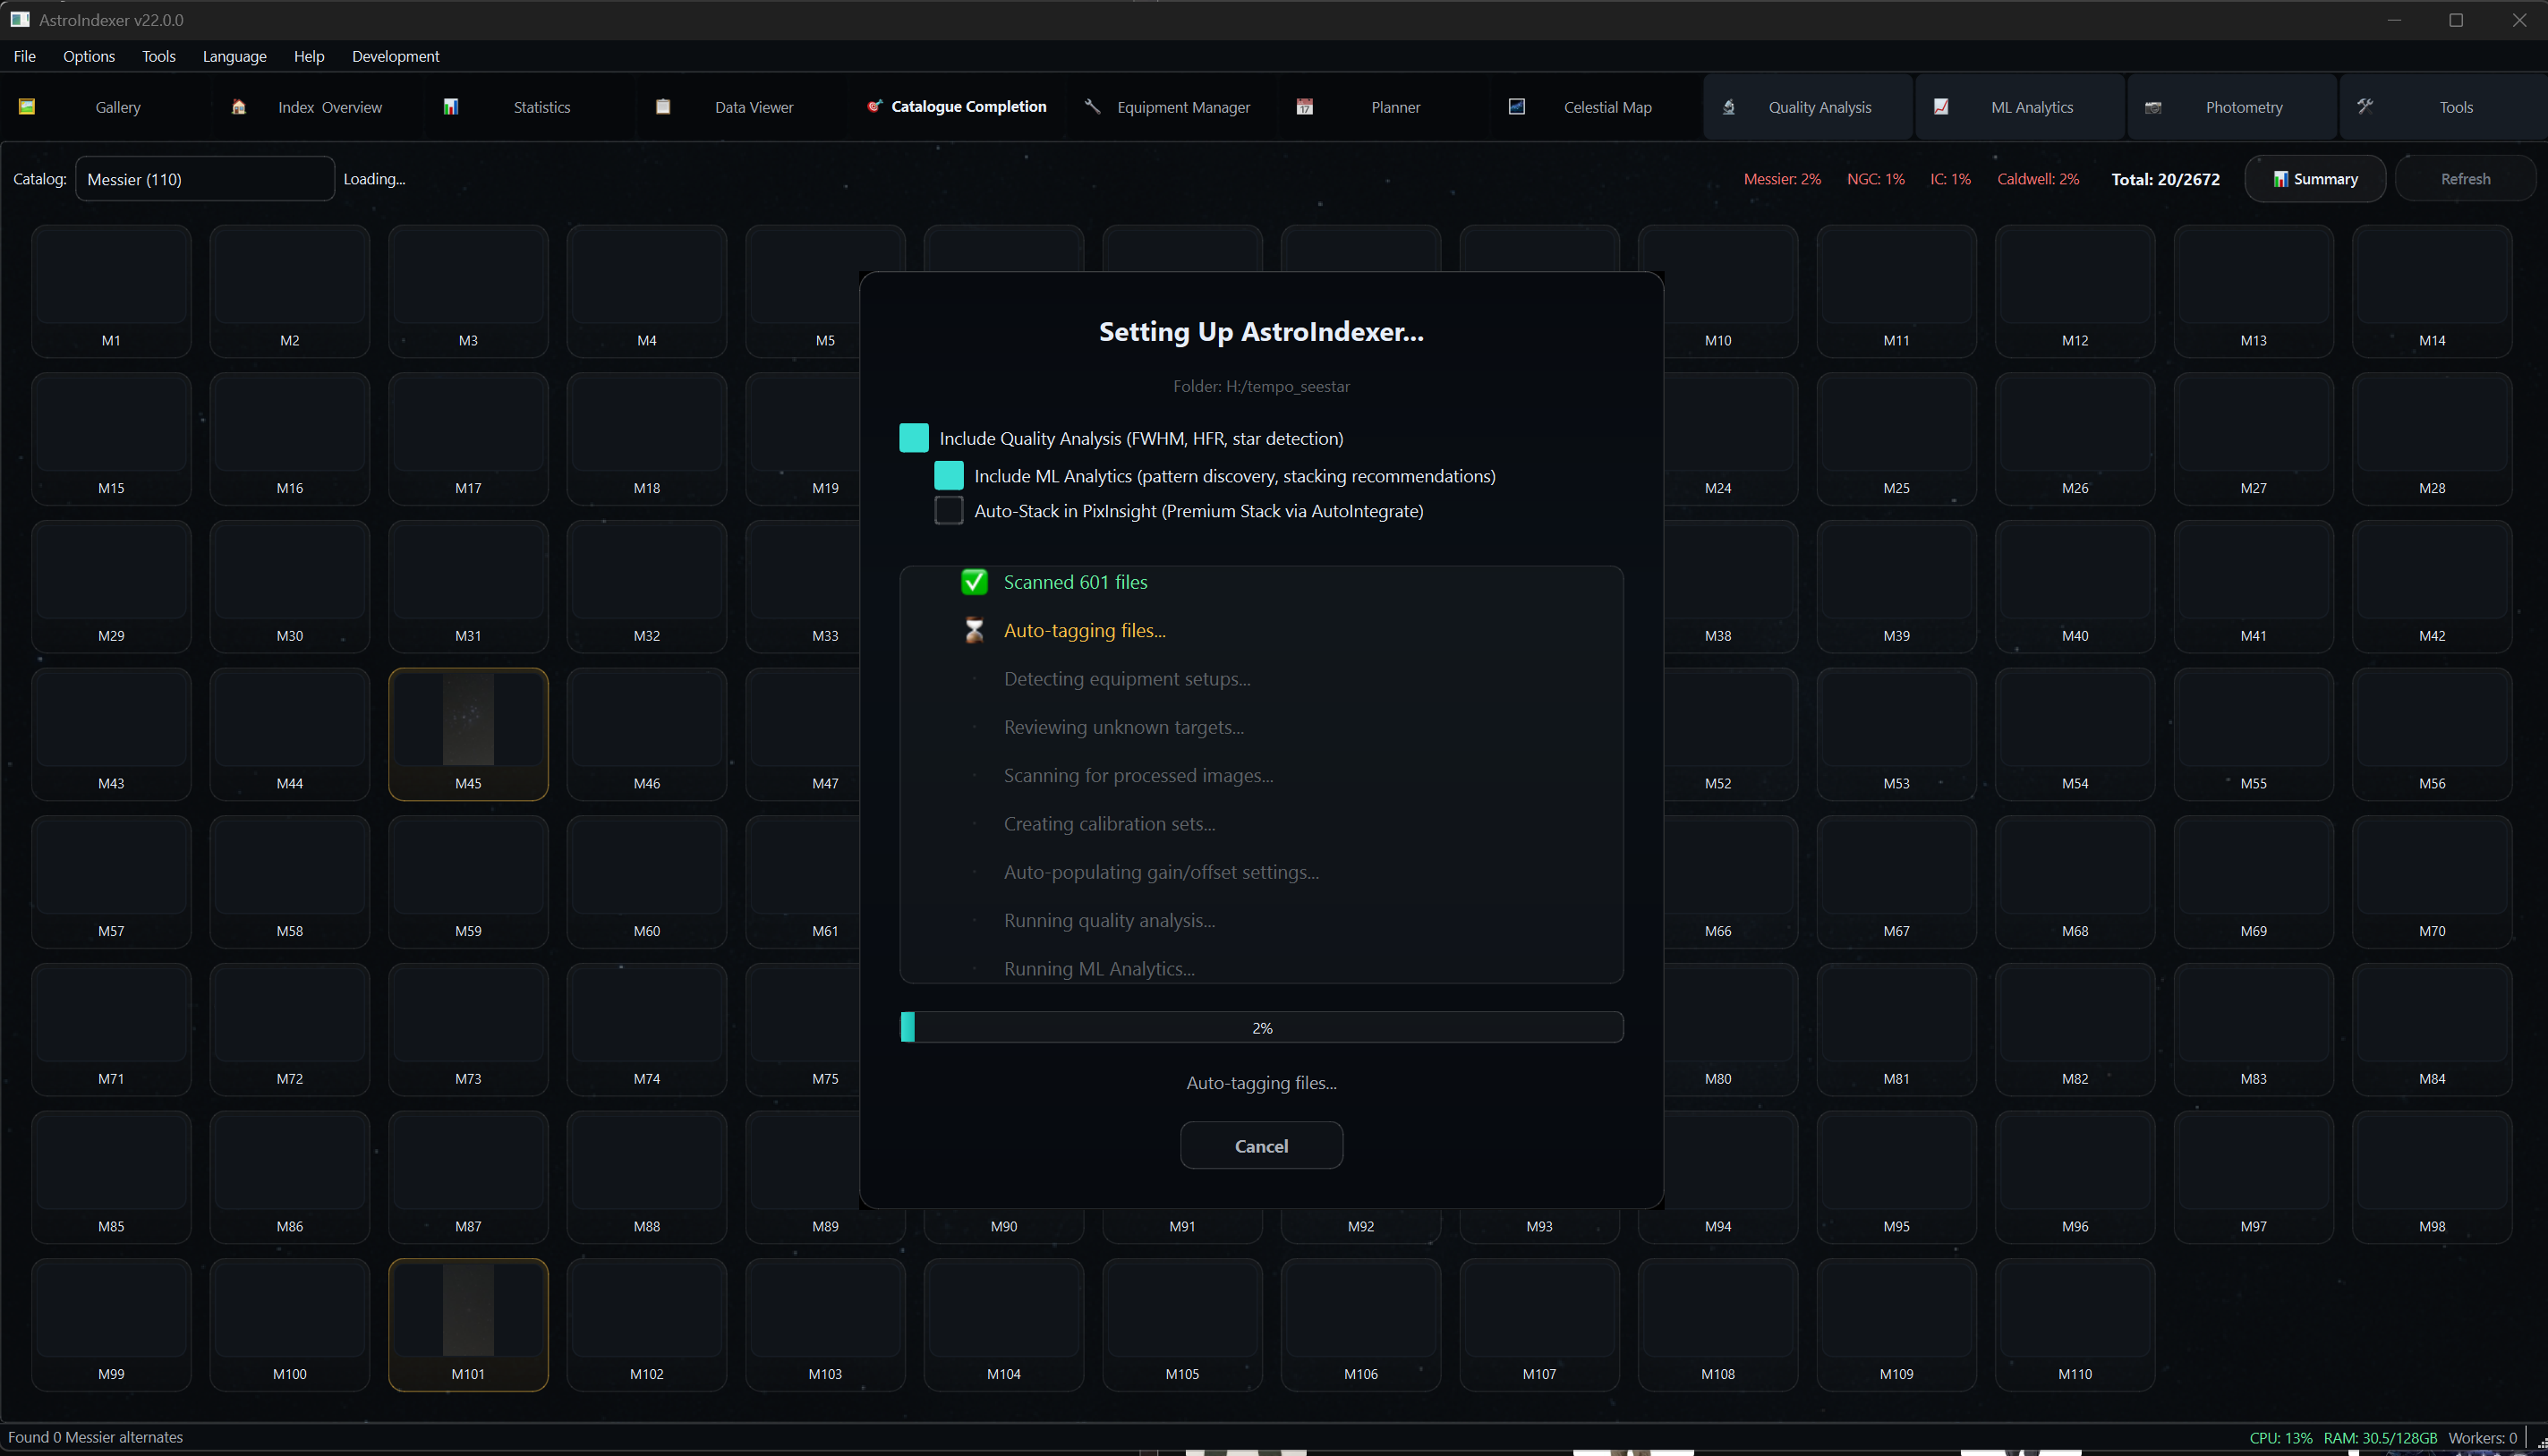
Task: Uncheck Include ML Analytics
Action: [948, 475]
